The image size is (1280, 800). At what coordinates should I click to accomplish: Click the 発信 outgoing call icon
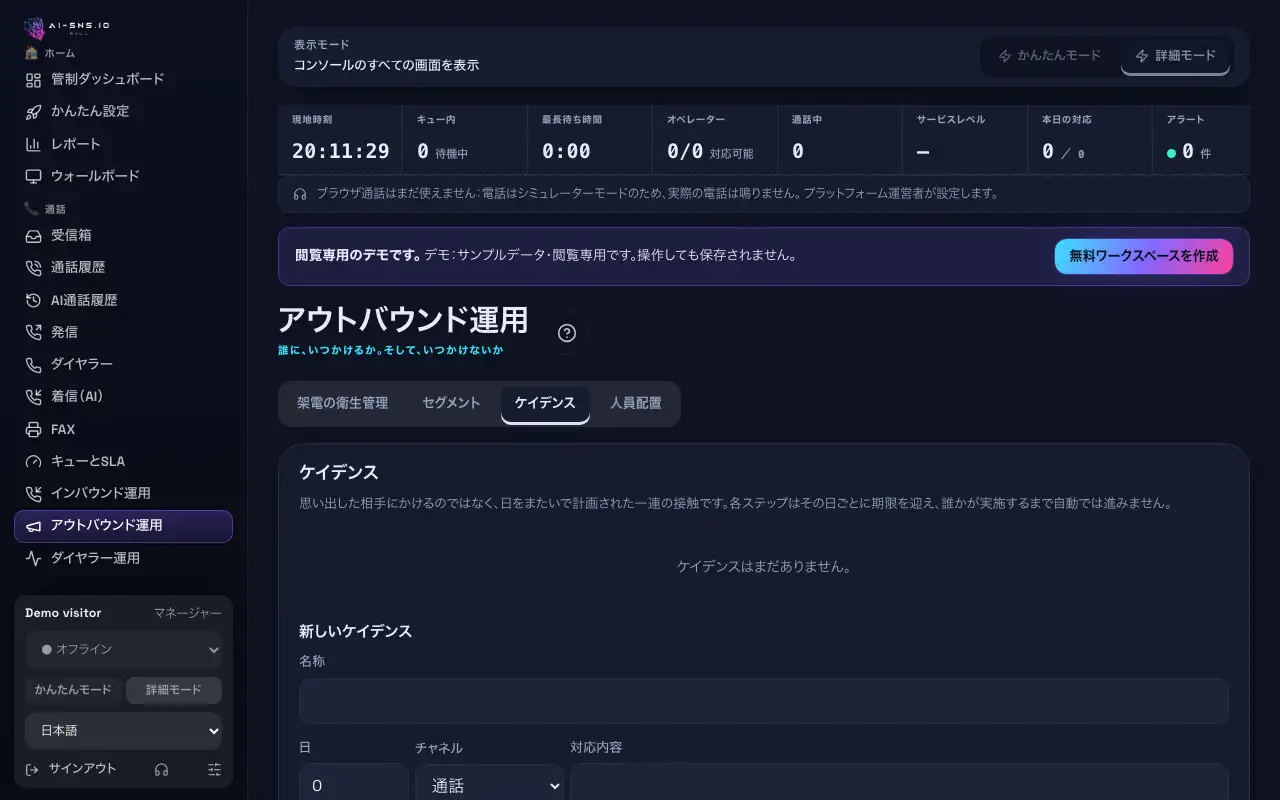tap(33, 332)
